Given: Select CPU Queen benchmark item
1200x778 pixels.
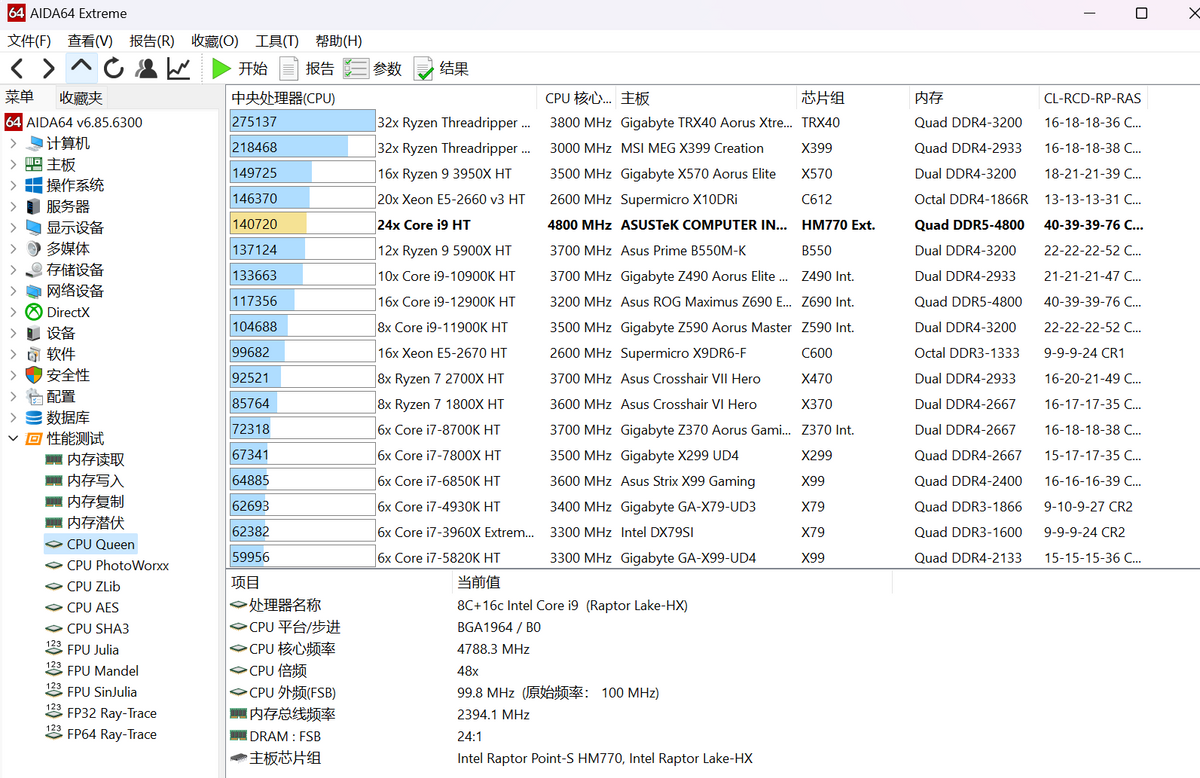Looking at the screenshot, I should click(x=90, y=544).
